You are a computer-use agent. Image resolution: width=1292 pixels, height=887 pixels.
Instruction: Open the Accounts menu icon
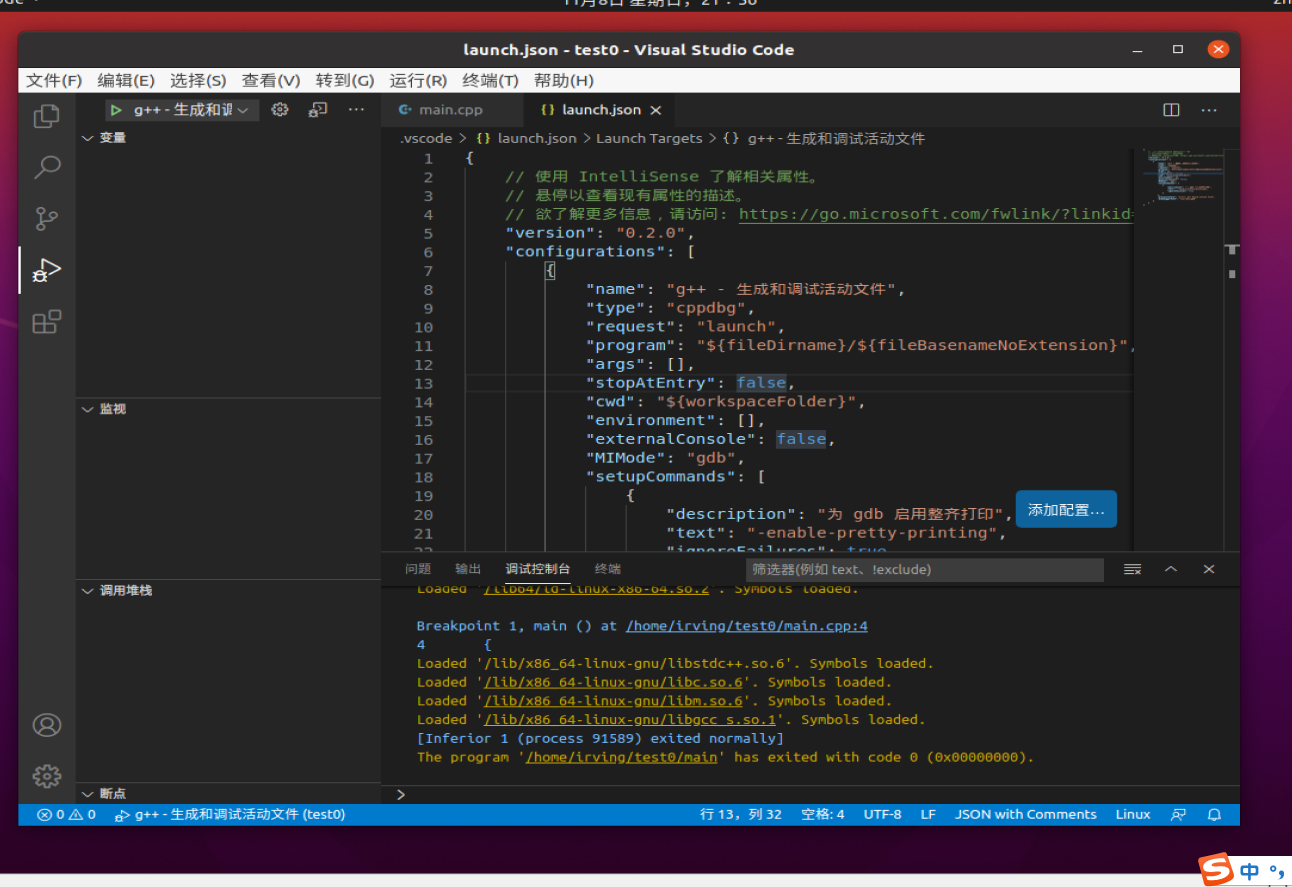click(47, 725)
